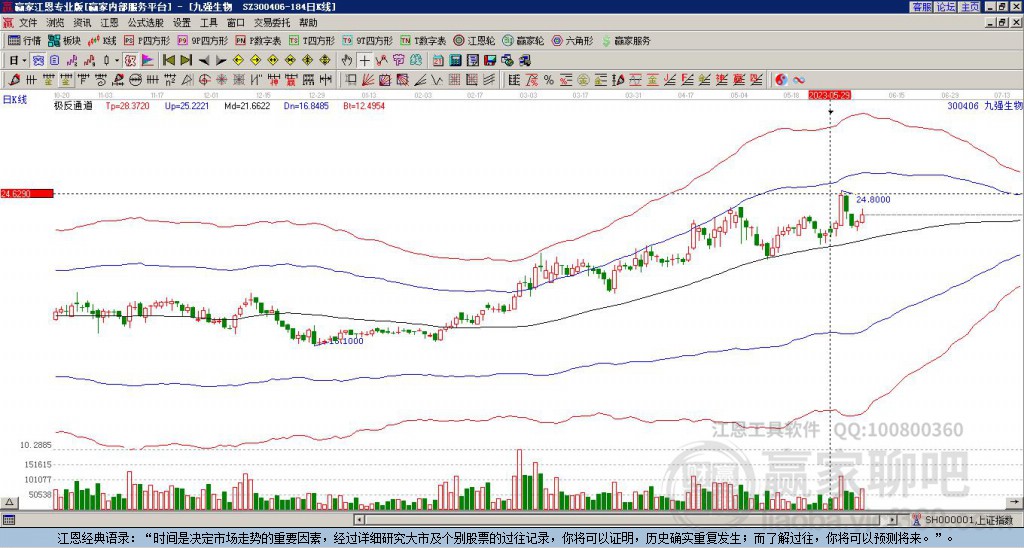Open the T数字表 tool
1024x548 pixels.
[x=423, y=40]
